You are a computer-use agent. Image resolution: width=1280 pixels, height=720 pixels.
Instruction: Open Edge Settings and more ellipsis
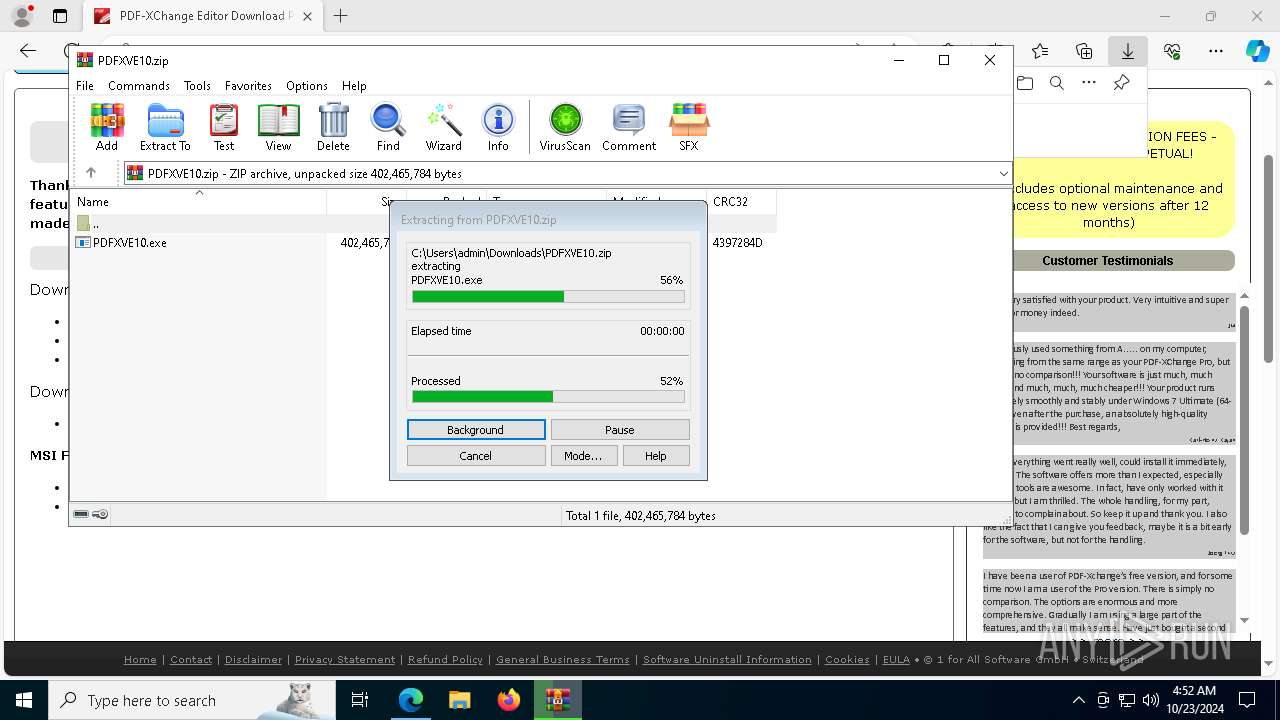1216,51
